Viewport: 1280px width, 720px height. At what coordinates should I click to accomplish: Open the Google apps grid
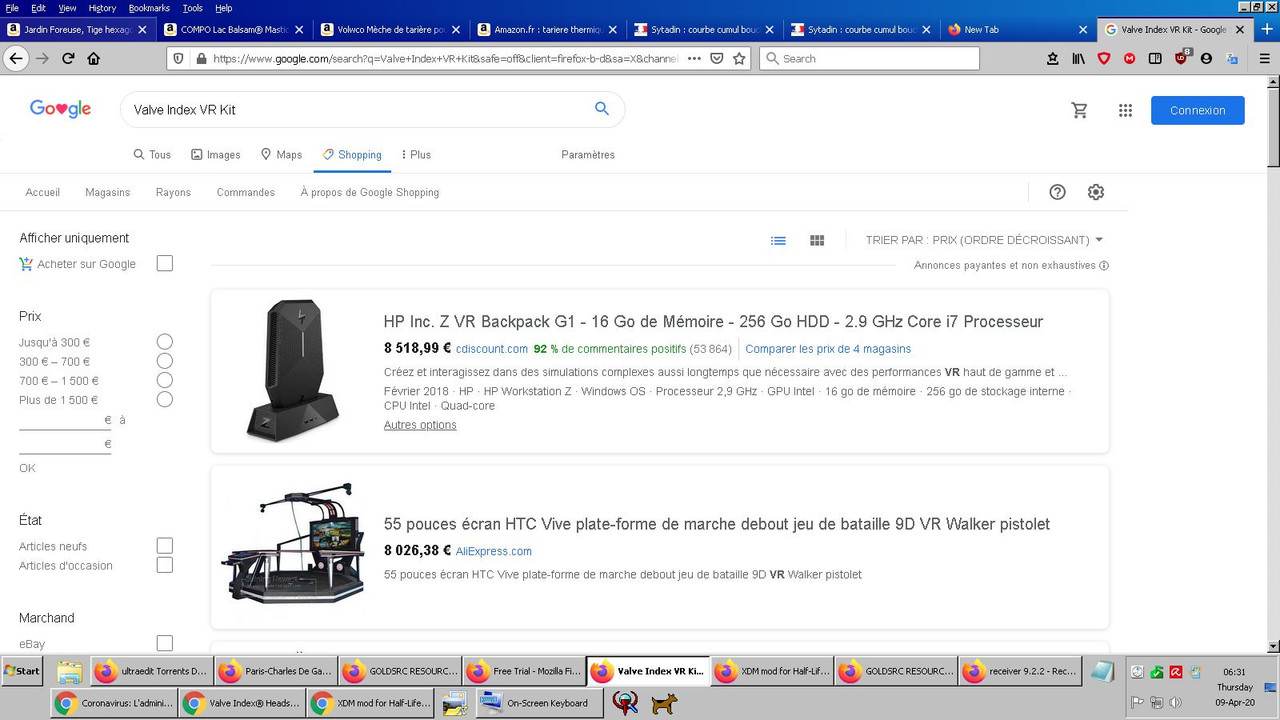[x=1125, y=110]
